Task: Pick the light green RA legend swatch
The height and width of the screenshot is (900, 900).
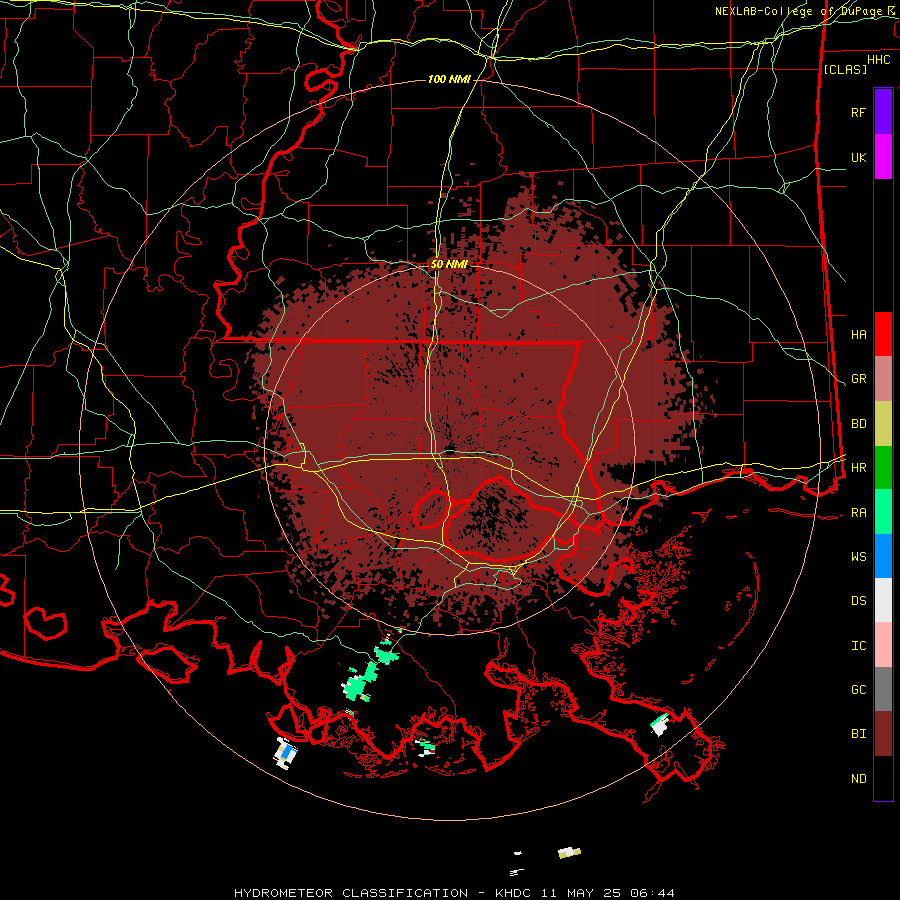Action: tap(883, 512)
